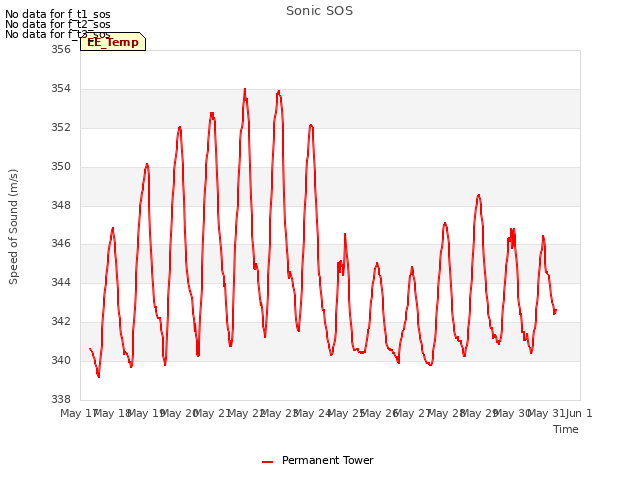Viewport: 640px width, 480px height.
Task: Click the 'May 17' x-axis date label
Action: (79, 413)
